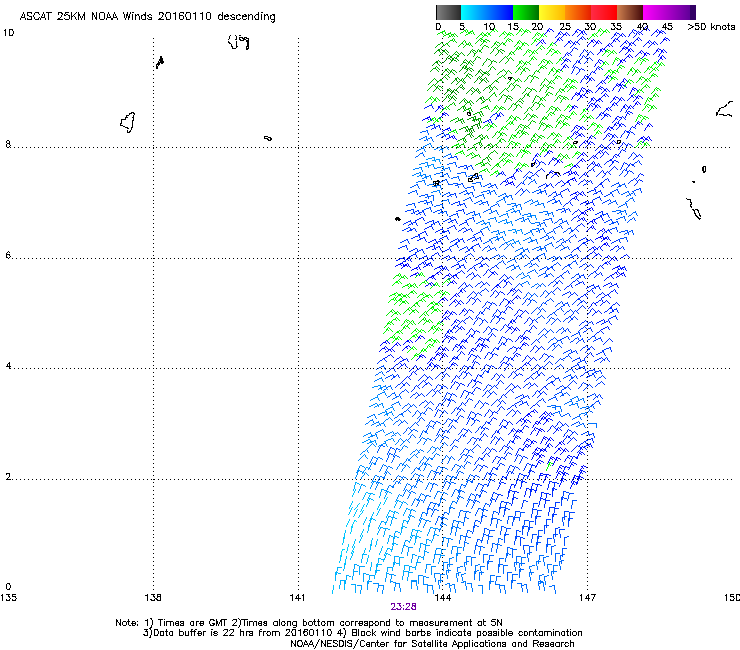Click the latitude label '10'
The width and height of the screenshot is (740, 650).
coord(8,33)
